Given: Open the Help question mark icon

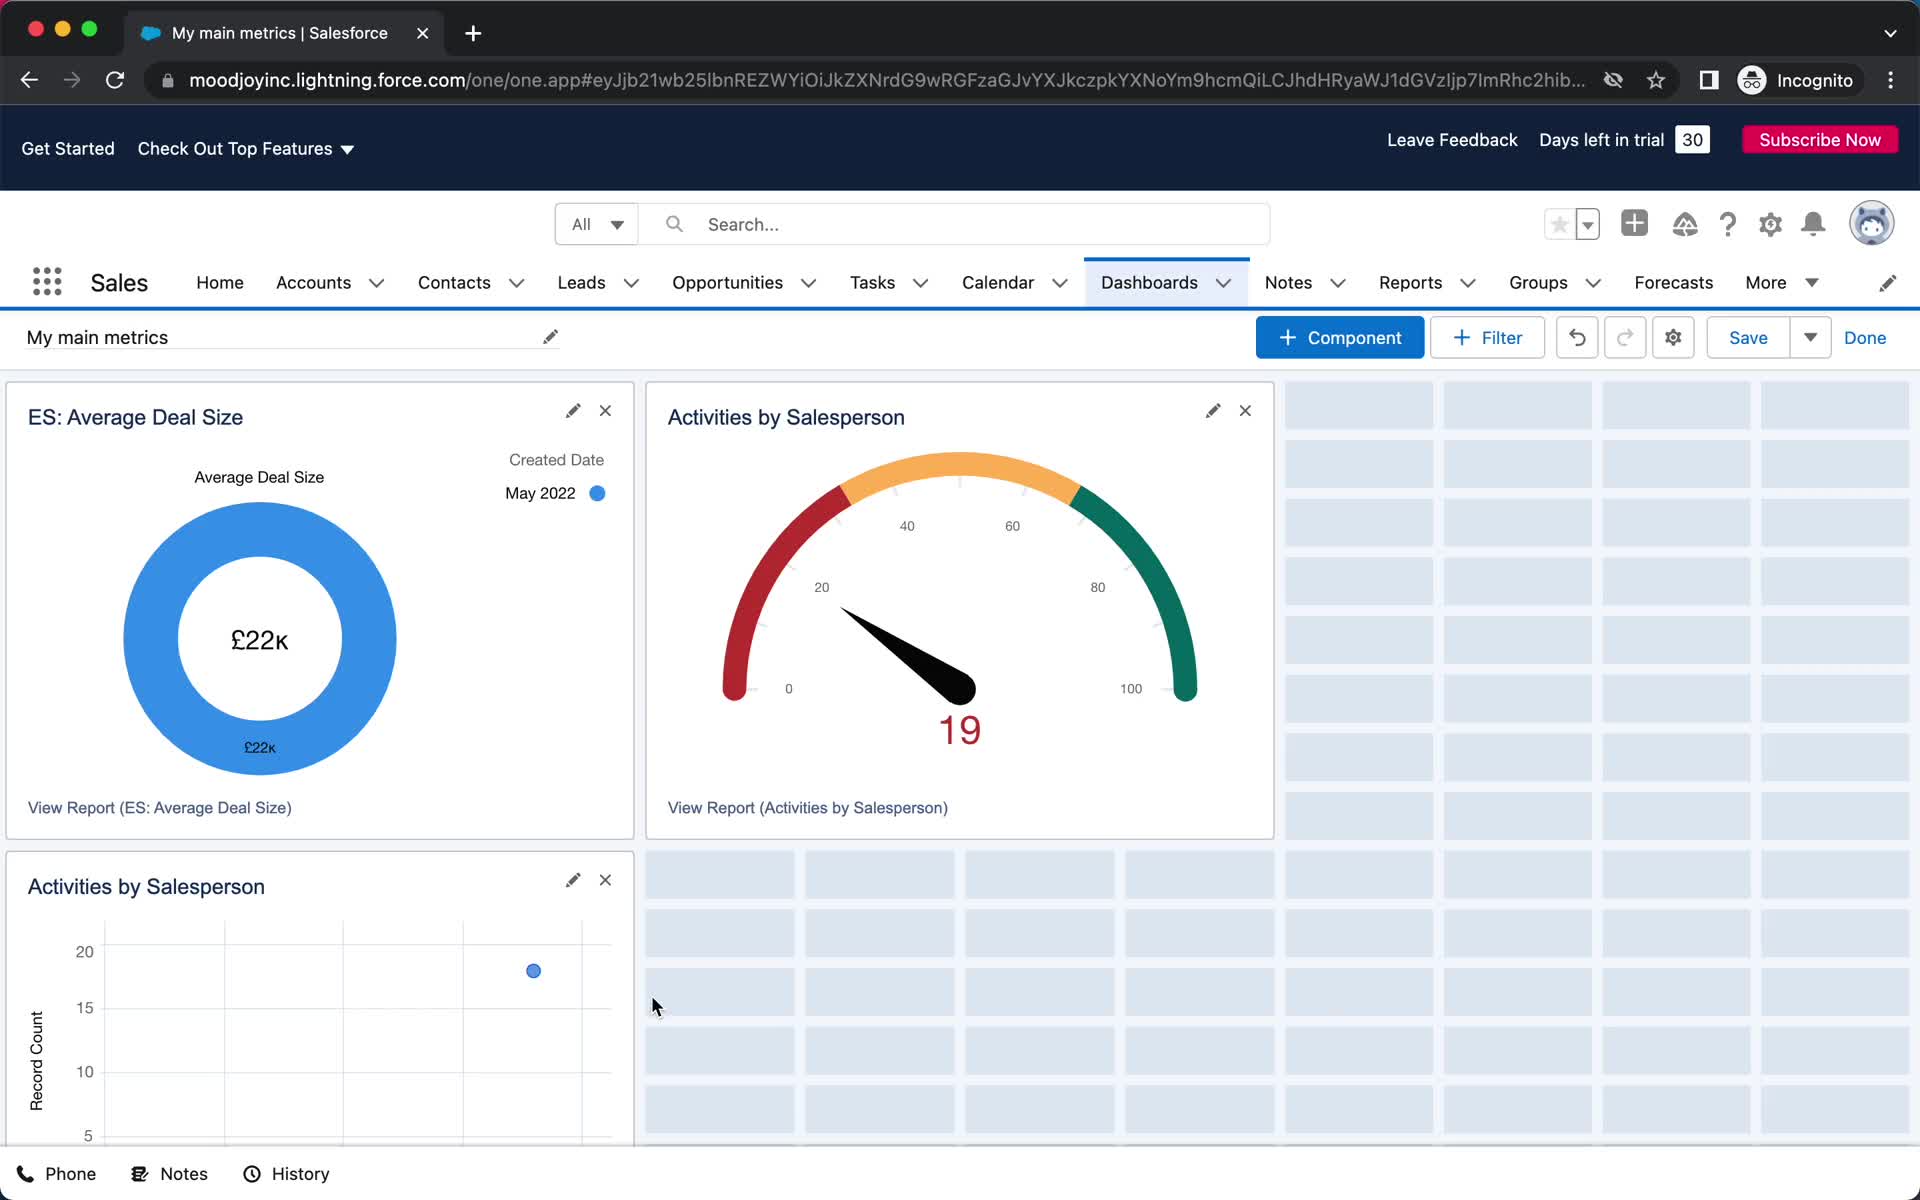Looking at the screenshot, I should (1727, 224).
